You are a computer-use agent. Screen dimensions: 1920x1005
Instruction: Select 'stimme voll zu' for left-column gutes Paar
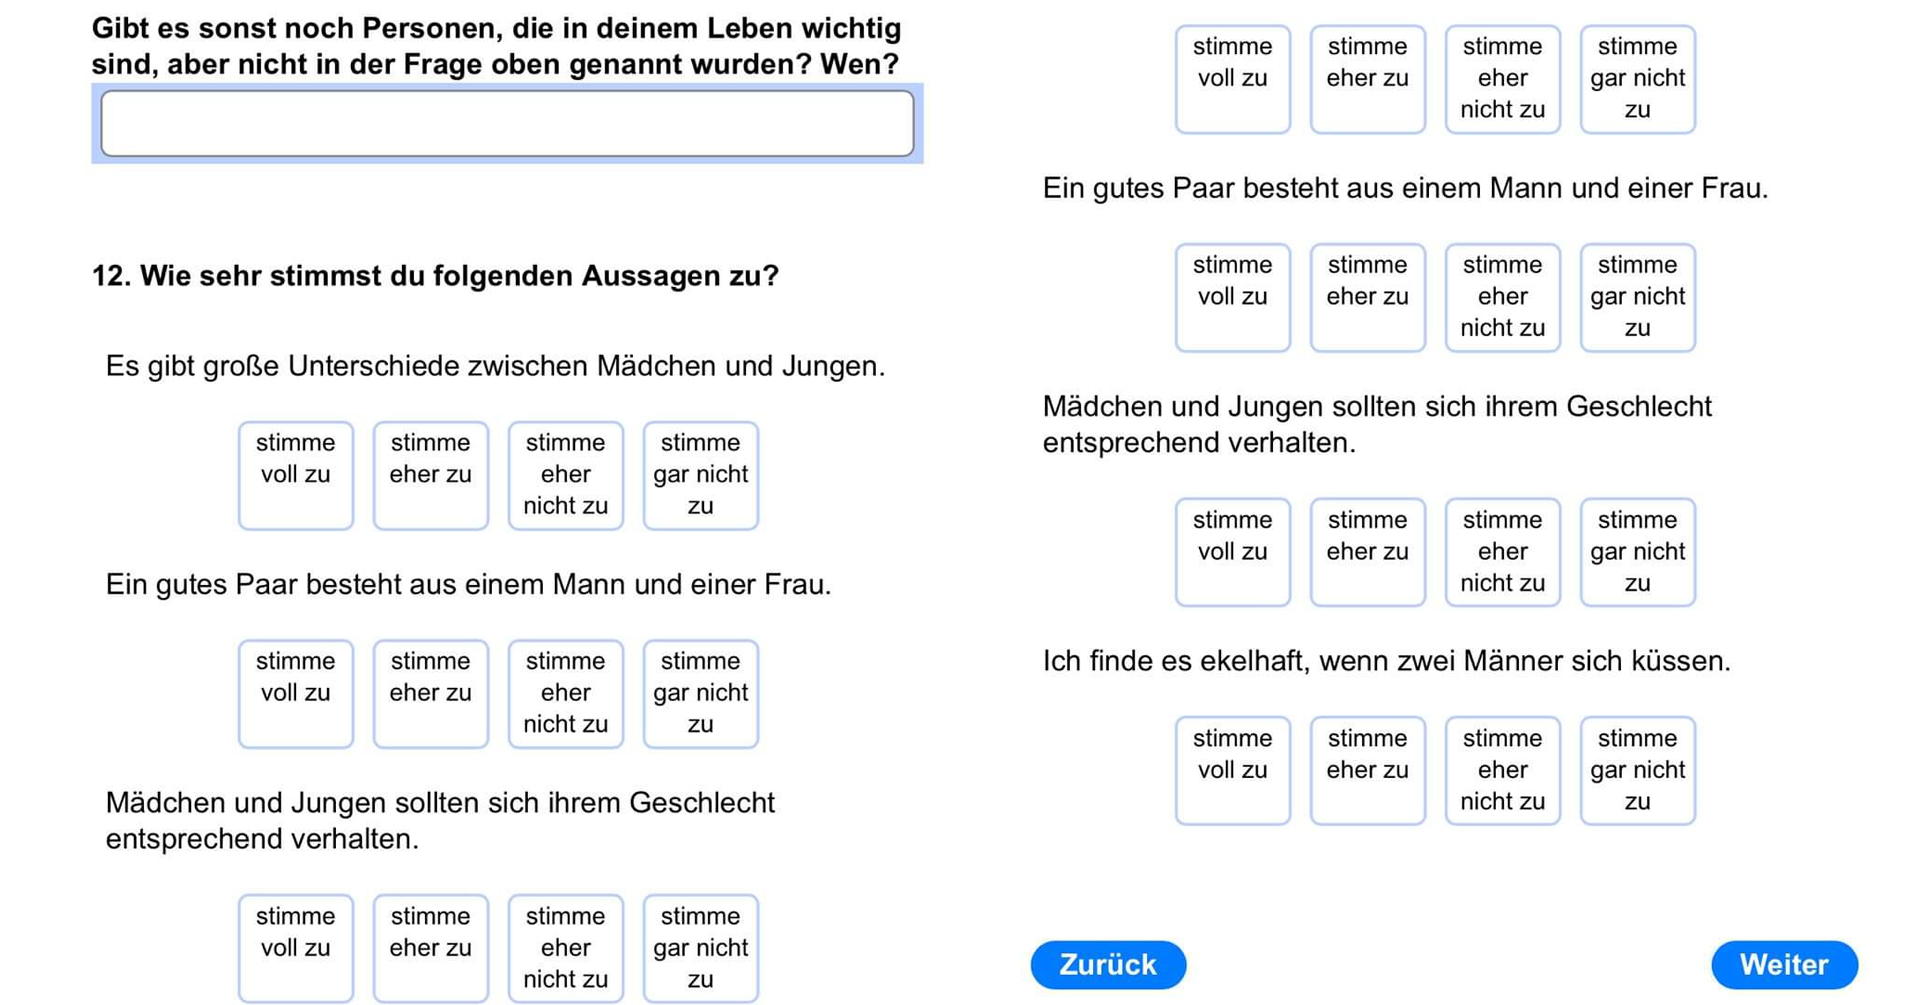click(x=296, y=693)
